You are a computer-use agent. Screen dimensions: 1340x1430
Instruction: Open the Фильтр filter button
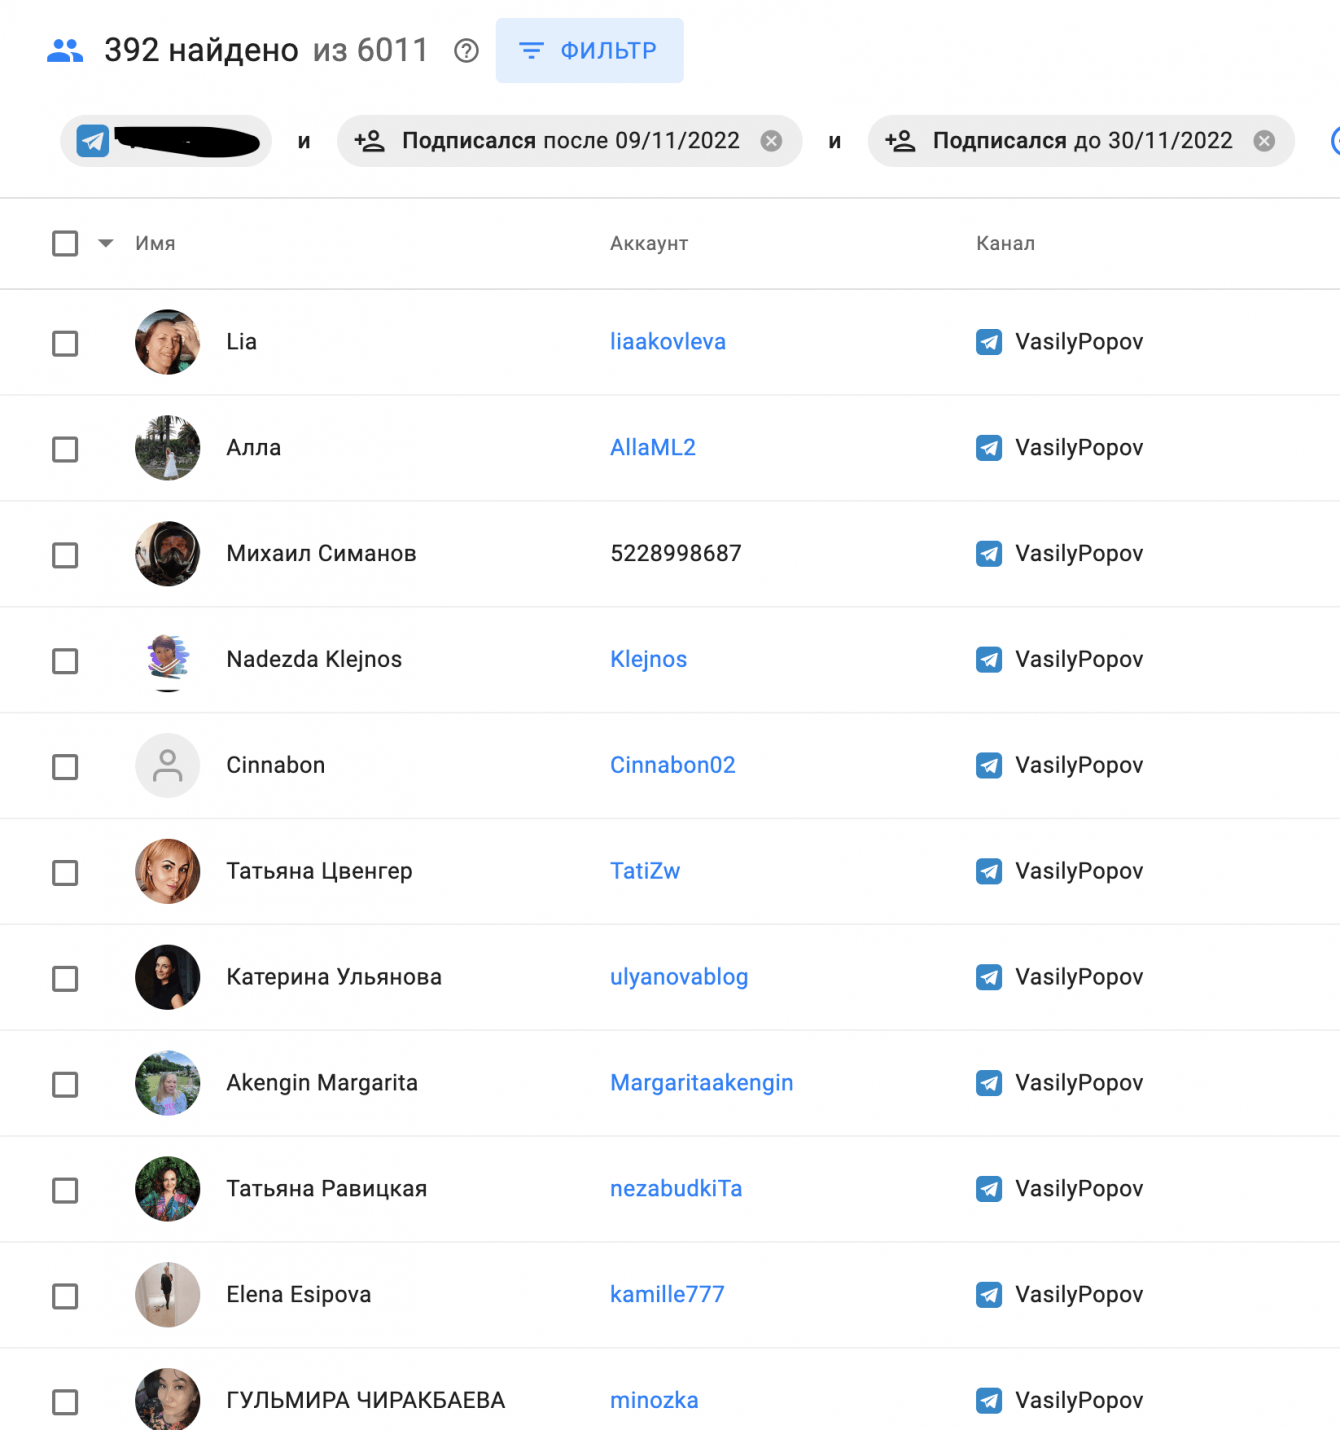pyautogui.click(x=589, y=50)
